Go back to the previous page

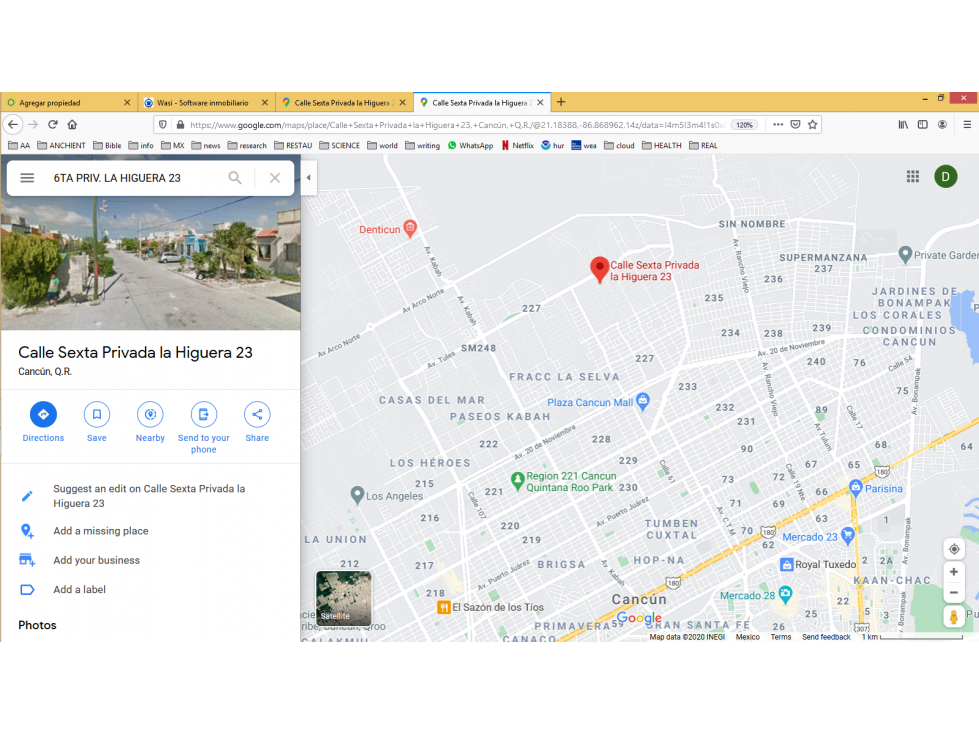[12, 124]
